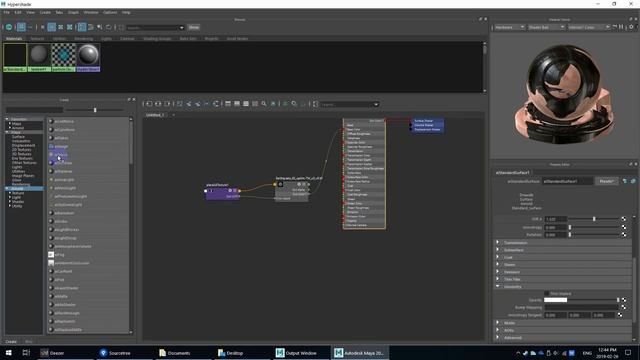Screen dimensions: 640x360
Task: Click the Anisotropy slider
Action: [x=594, y=227]
